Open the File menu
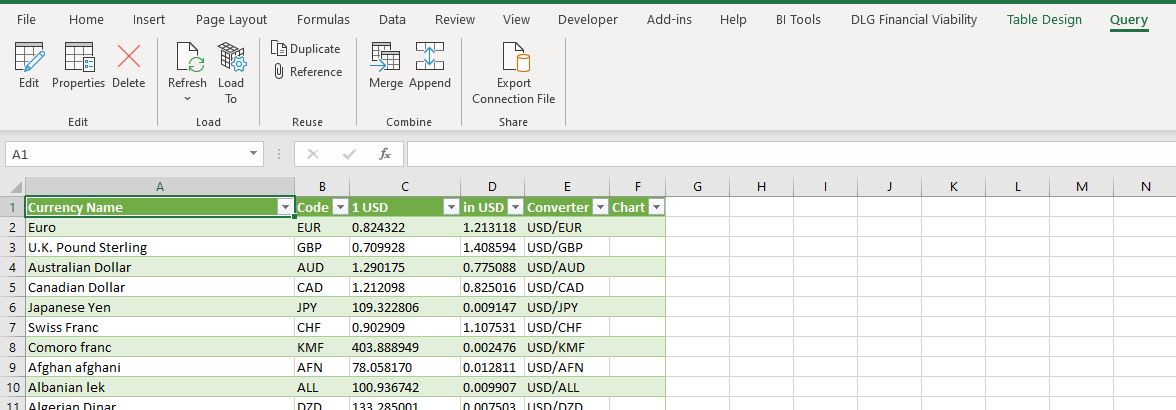 tap(26, 19)
